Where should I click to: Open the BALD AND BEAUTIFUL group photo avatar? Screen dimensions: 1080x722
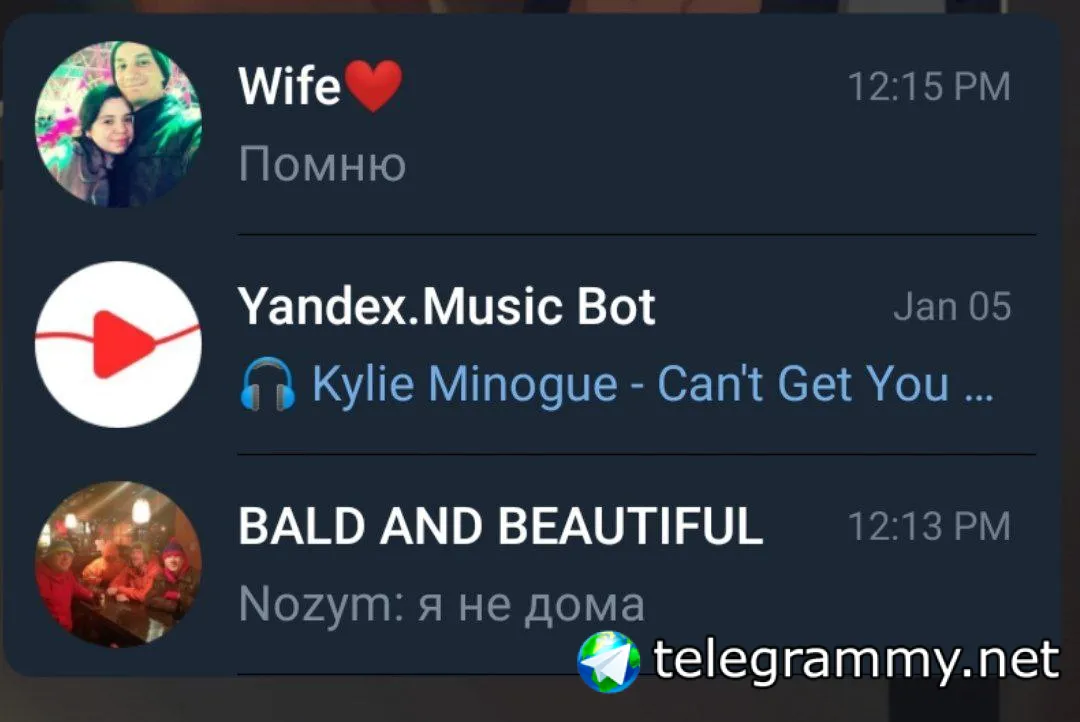tap(118, 564)
